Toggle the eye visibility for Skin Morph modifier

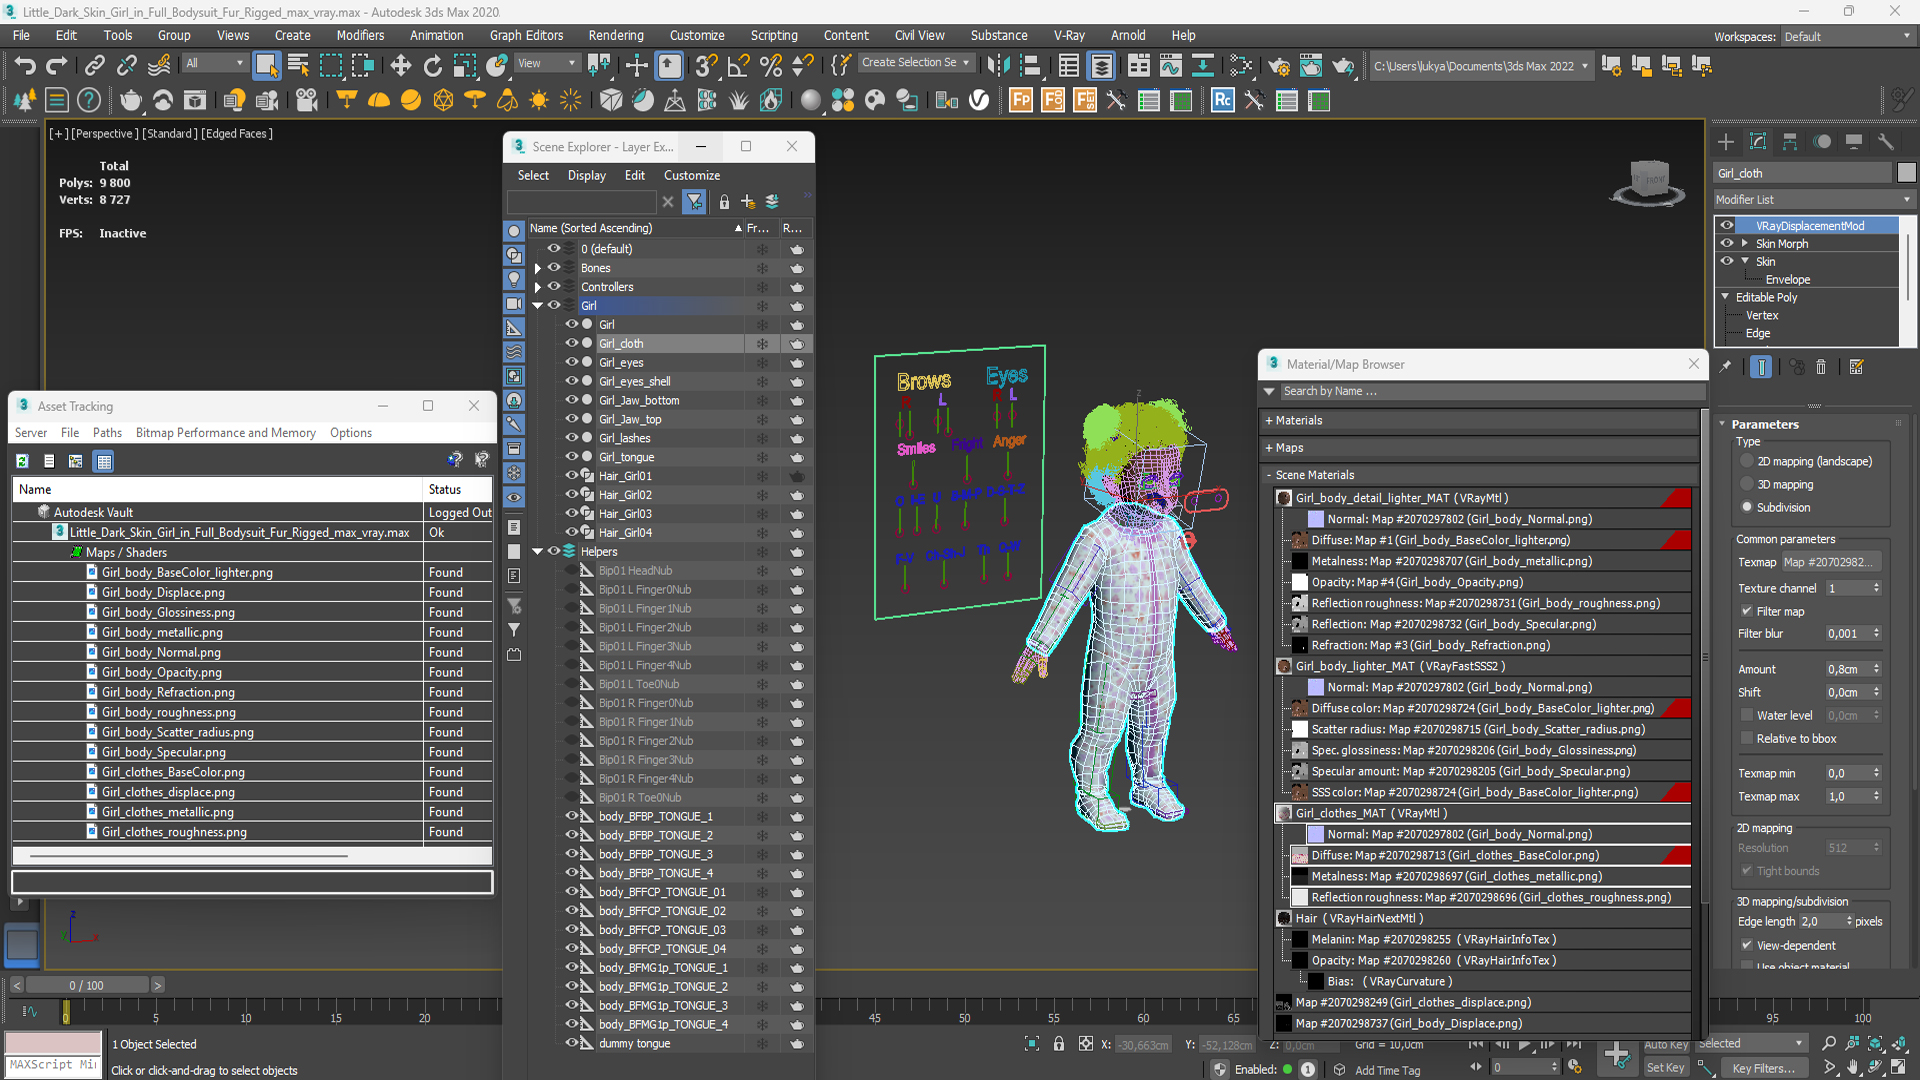point(1727,244)
